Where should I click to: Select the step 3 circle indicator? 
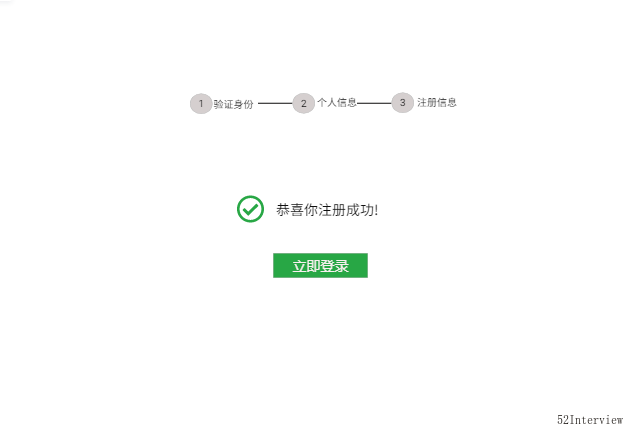[402, 103]
